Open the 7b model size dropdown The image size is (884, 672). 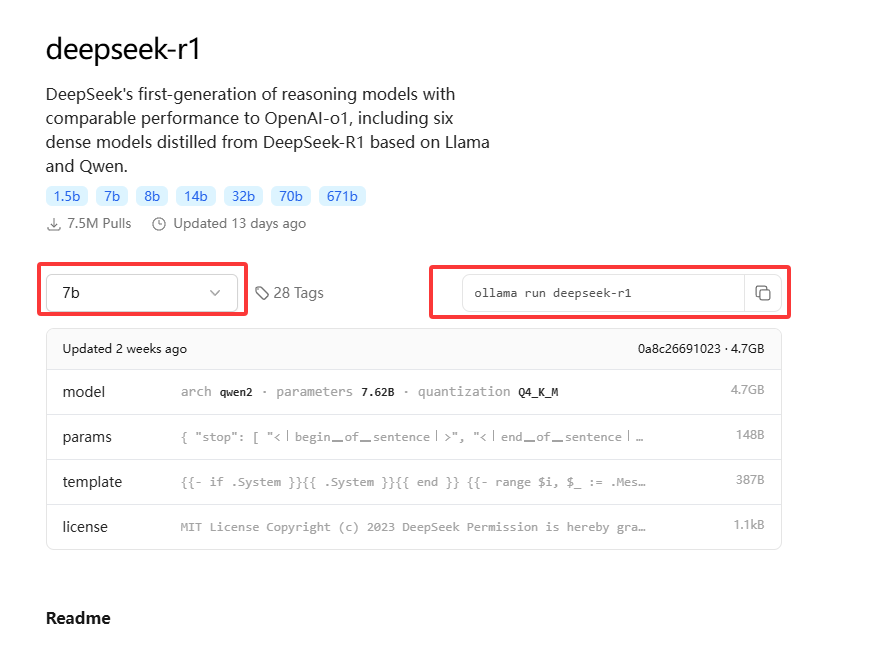(x=142, y=293)
